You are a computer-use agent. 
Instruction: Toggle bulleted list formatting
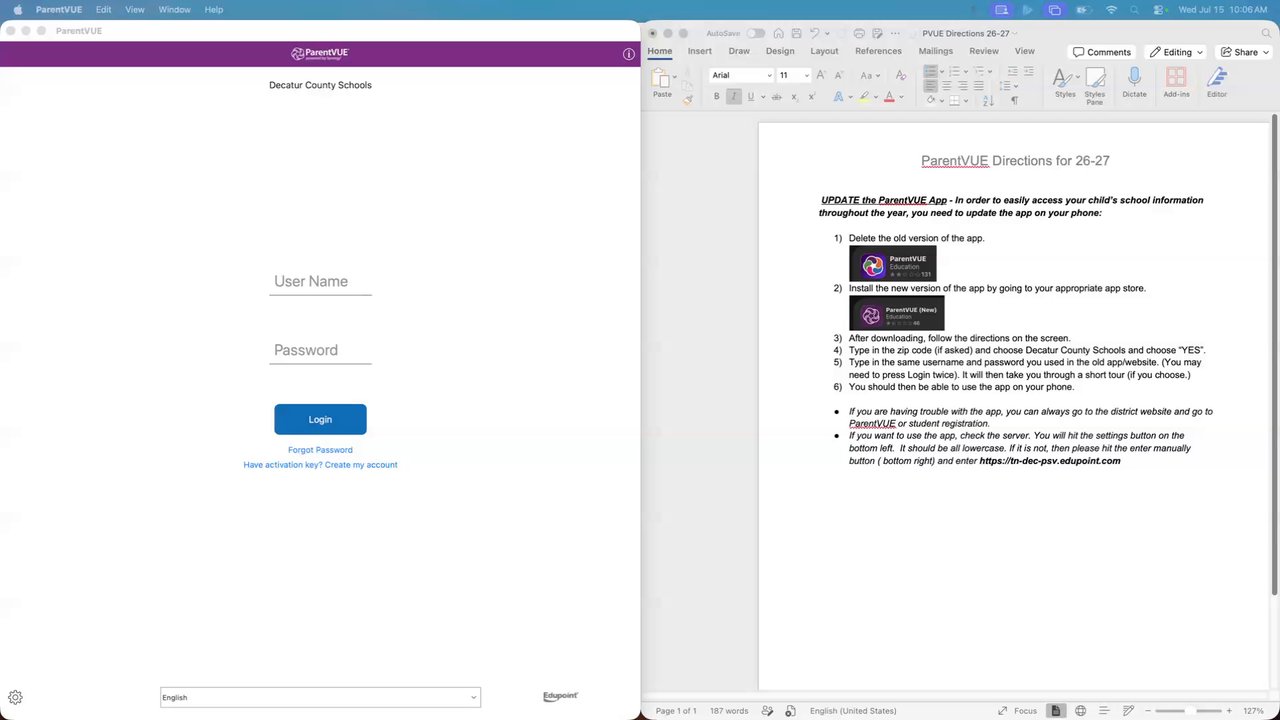click(930, 71)
